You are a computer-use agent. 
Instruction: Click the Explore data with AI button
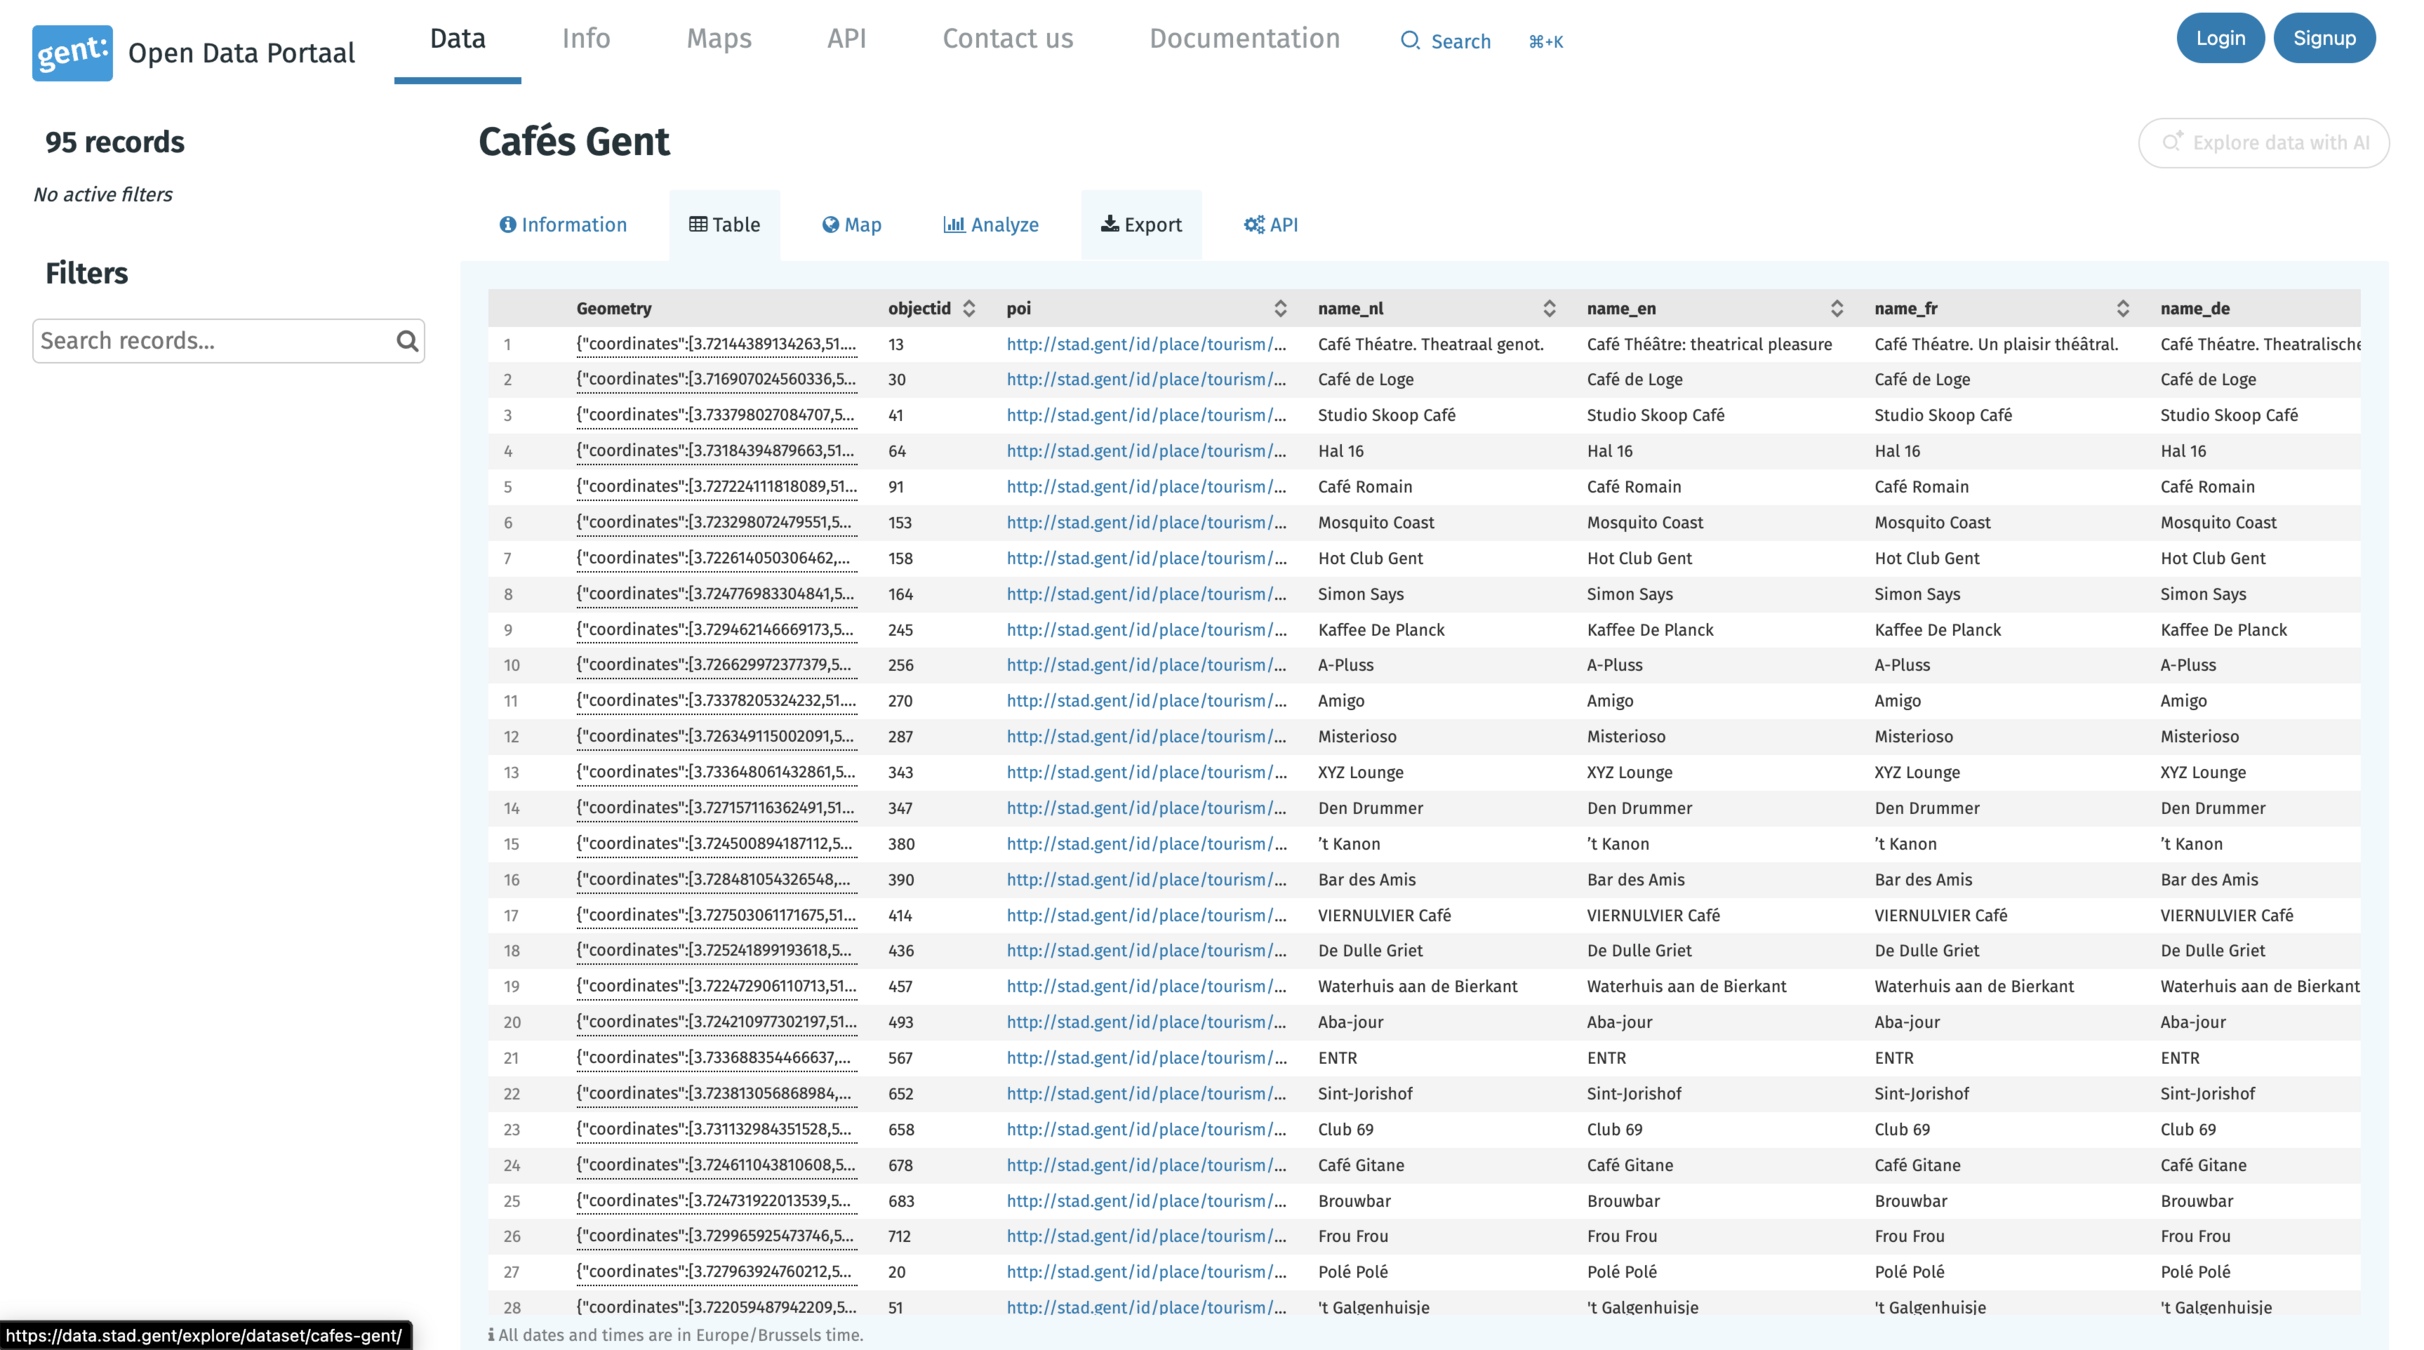pyautogui.click(x=2264, y=143)
